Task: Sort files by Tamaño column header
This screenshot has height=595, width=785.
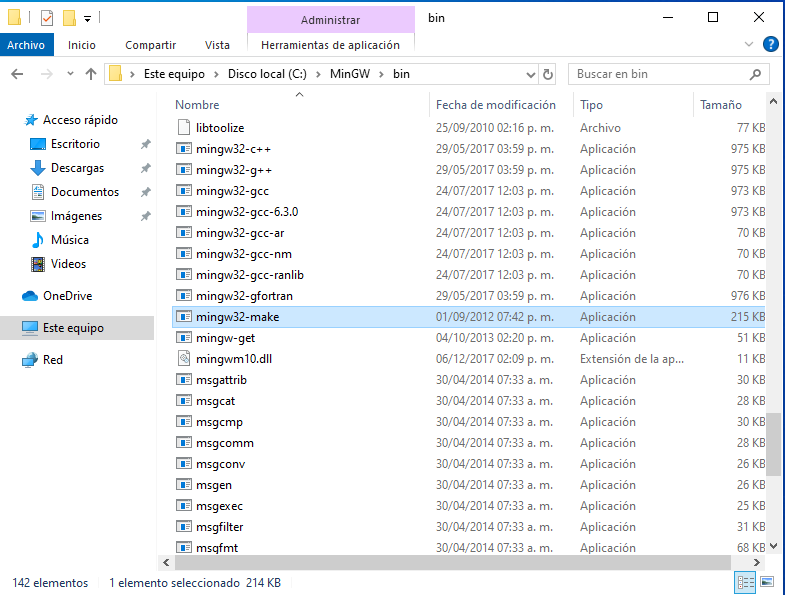Action: 720,105
